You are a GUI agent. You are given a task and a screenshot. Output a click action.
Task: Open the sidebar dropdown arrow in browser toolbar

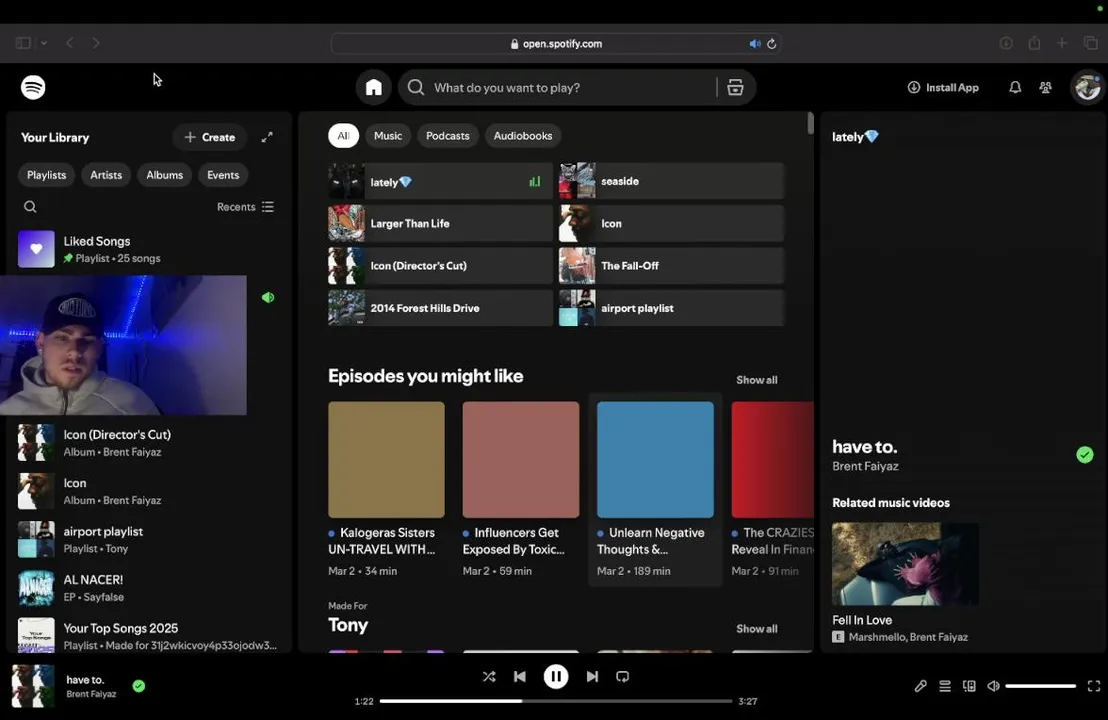(x=44, y=43)
